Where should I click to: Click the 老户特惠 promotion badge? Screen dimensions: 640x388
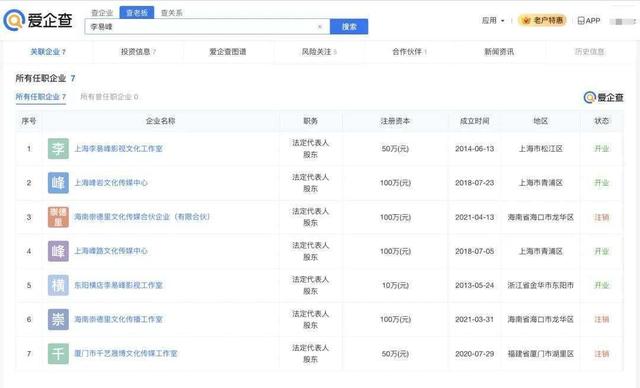coord(542,20)
